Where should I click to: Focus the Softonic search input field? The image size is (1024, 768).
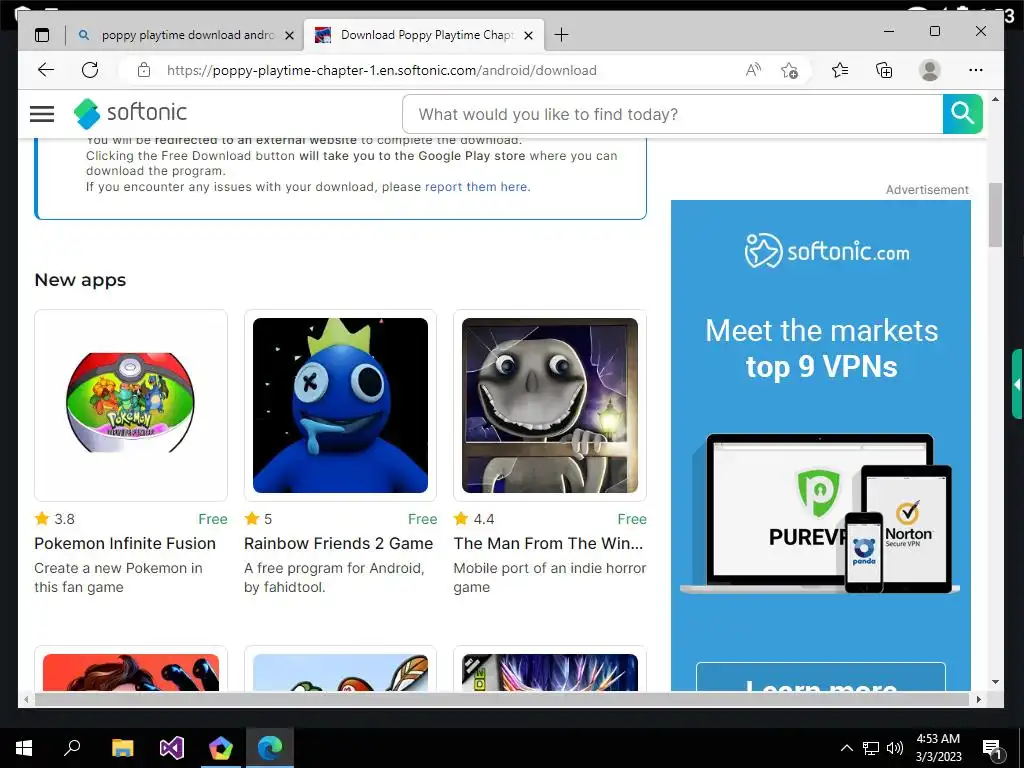coord(673,114)
